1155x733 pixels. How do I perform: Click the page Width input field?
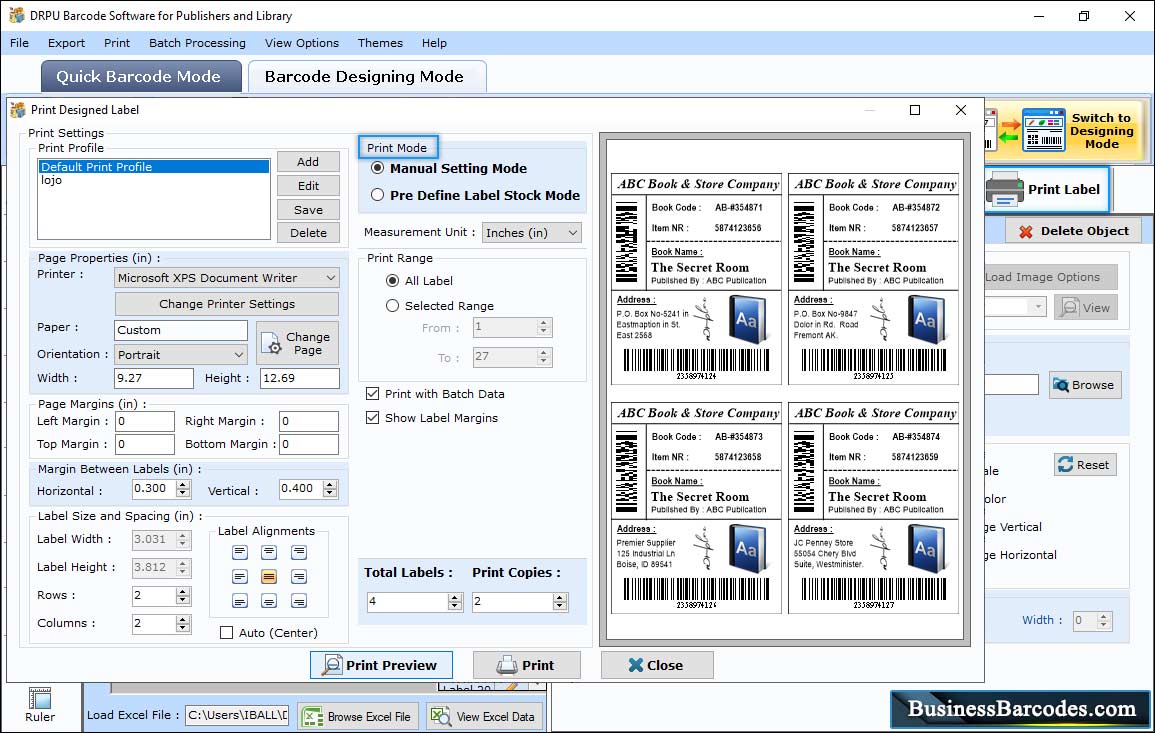[154, 378]
